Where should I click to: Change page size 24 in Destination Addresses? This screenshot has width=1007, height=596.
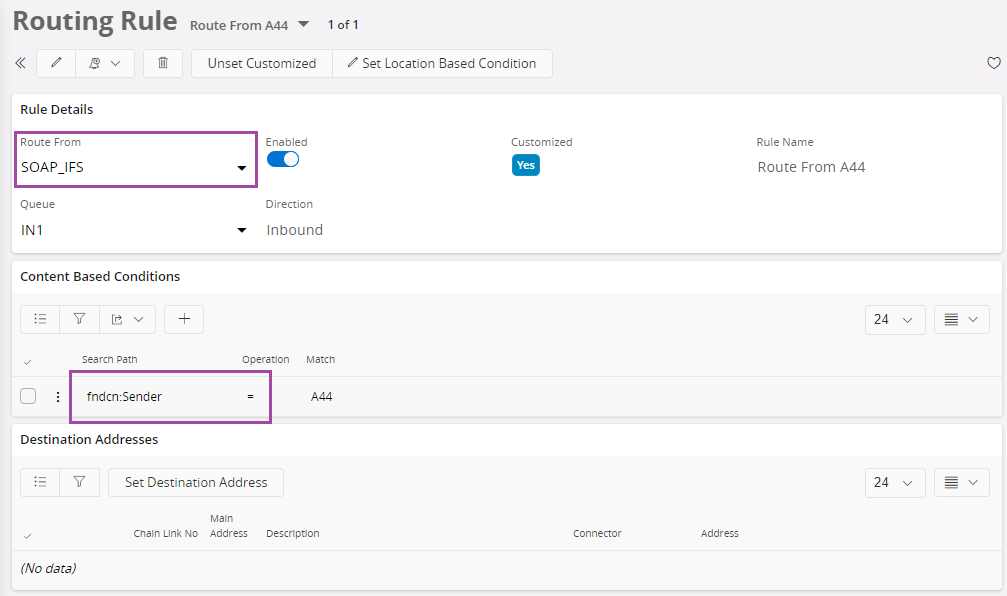coord(894,482)
